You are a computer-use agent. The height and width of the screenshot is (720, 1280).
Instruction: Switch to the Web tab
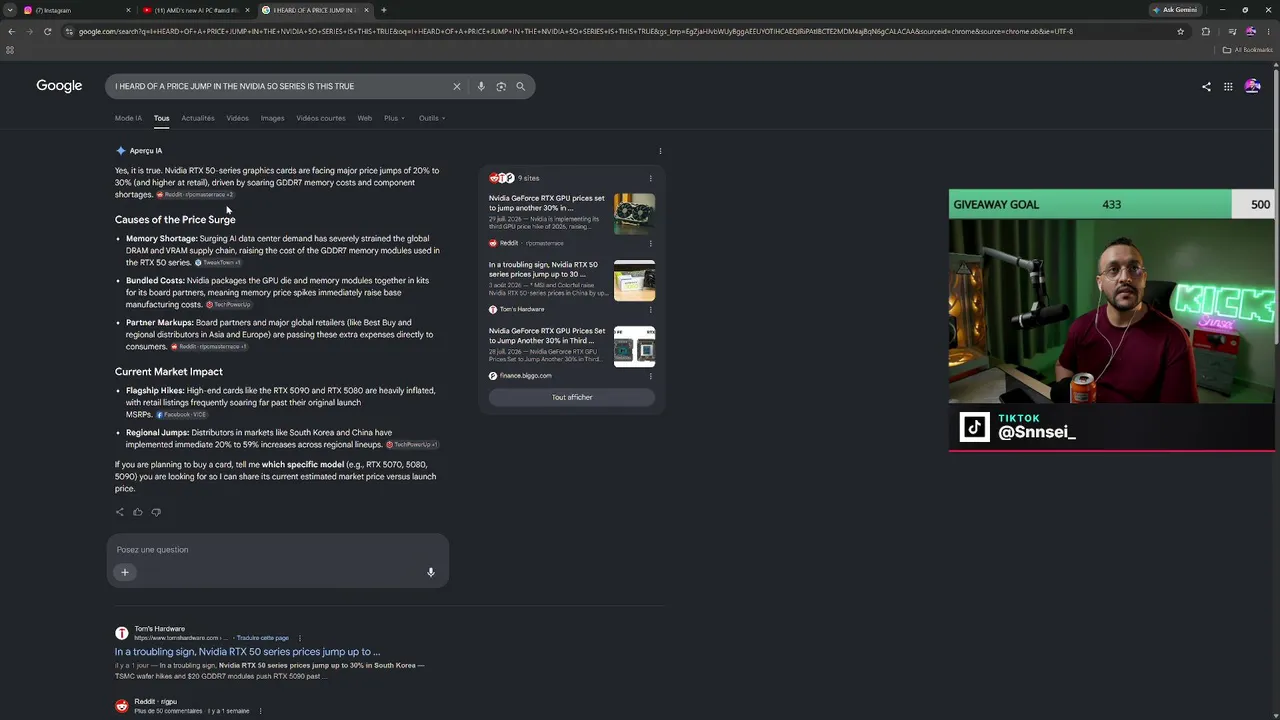[x=365, y=118]
